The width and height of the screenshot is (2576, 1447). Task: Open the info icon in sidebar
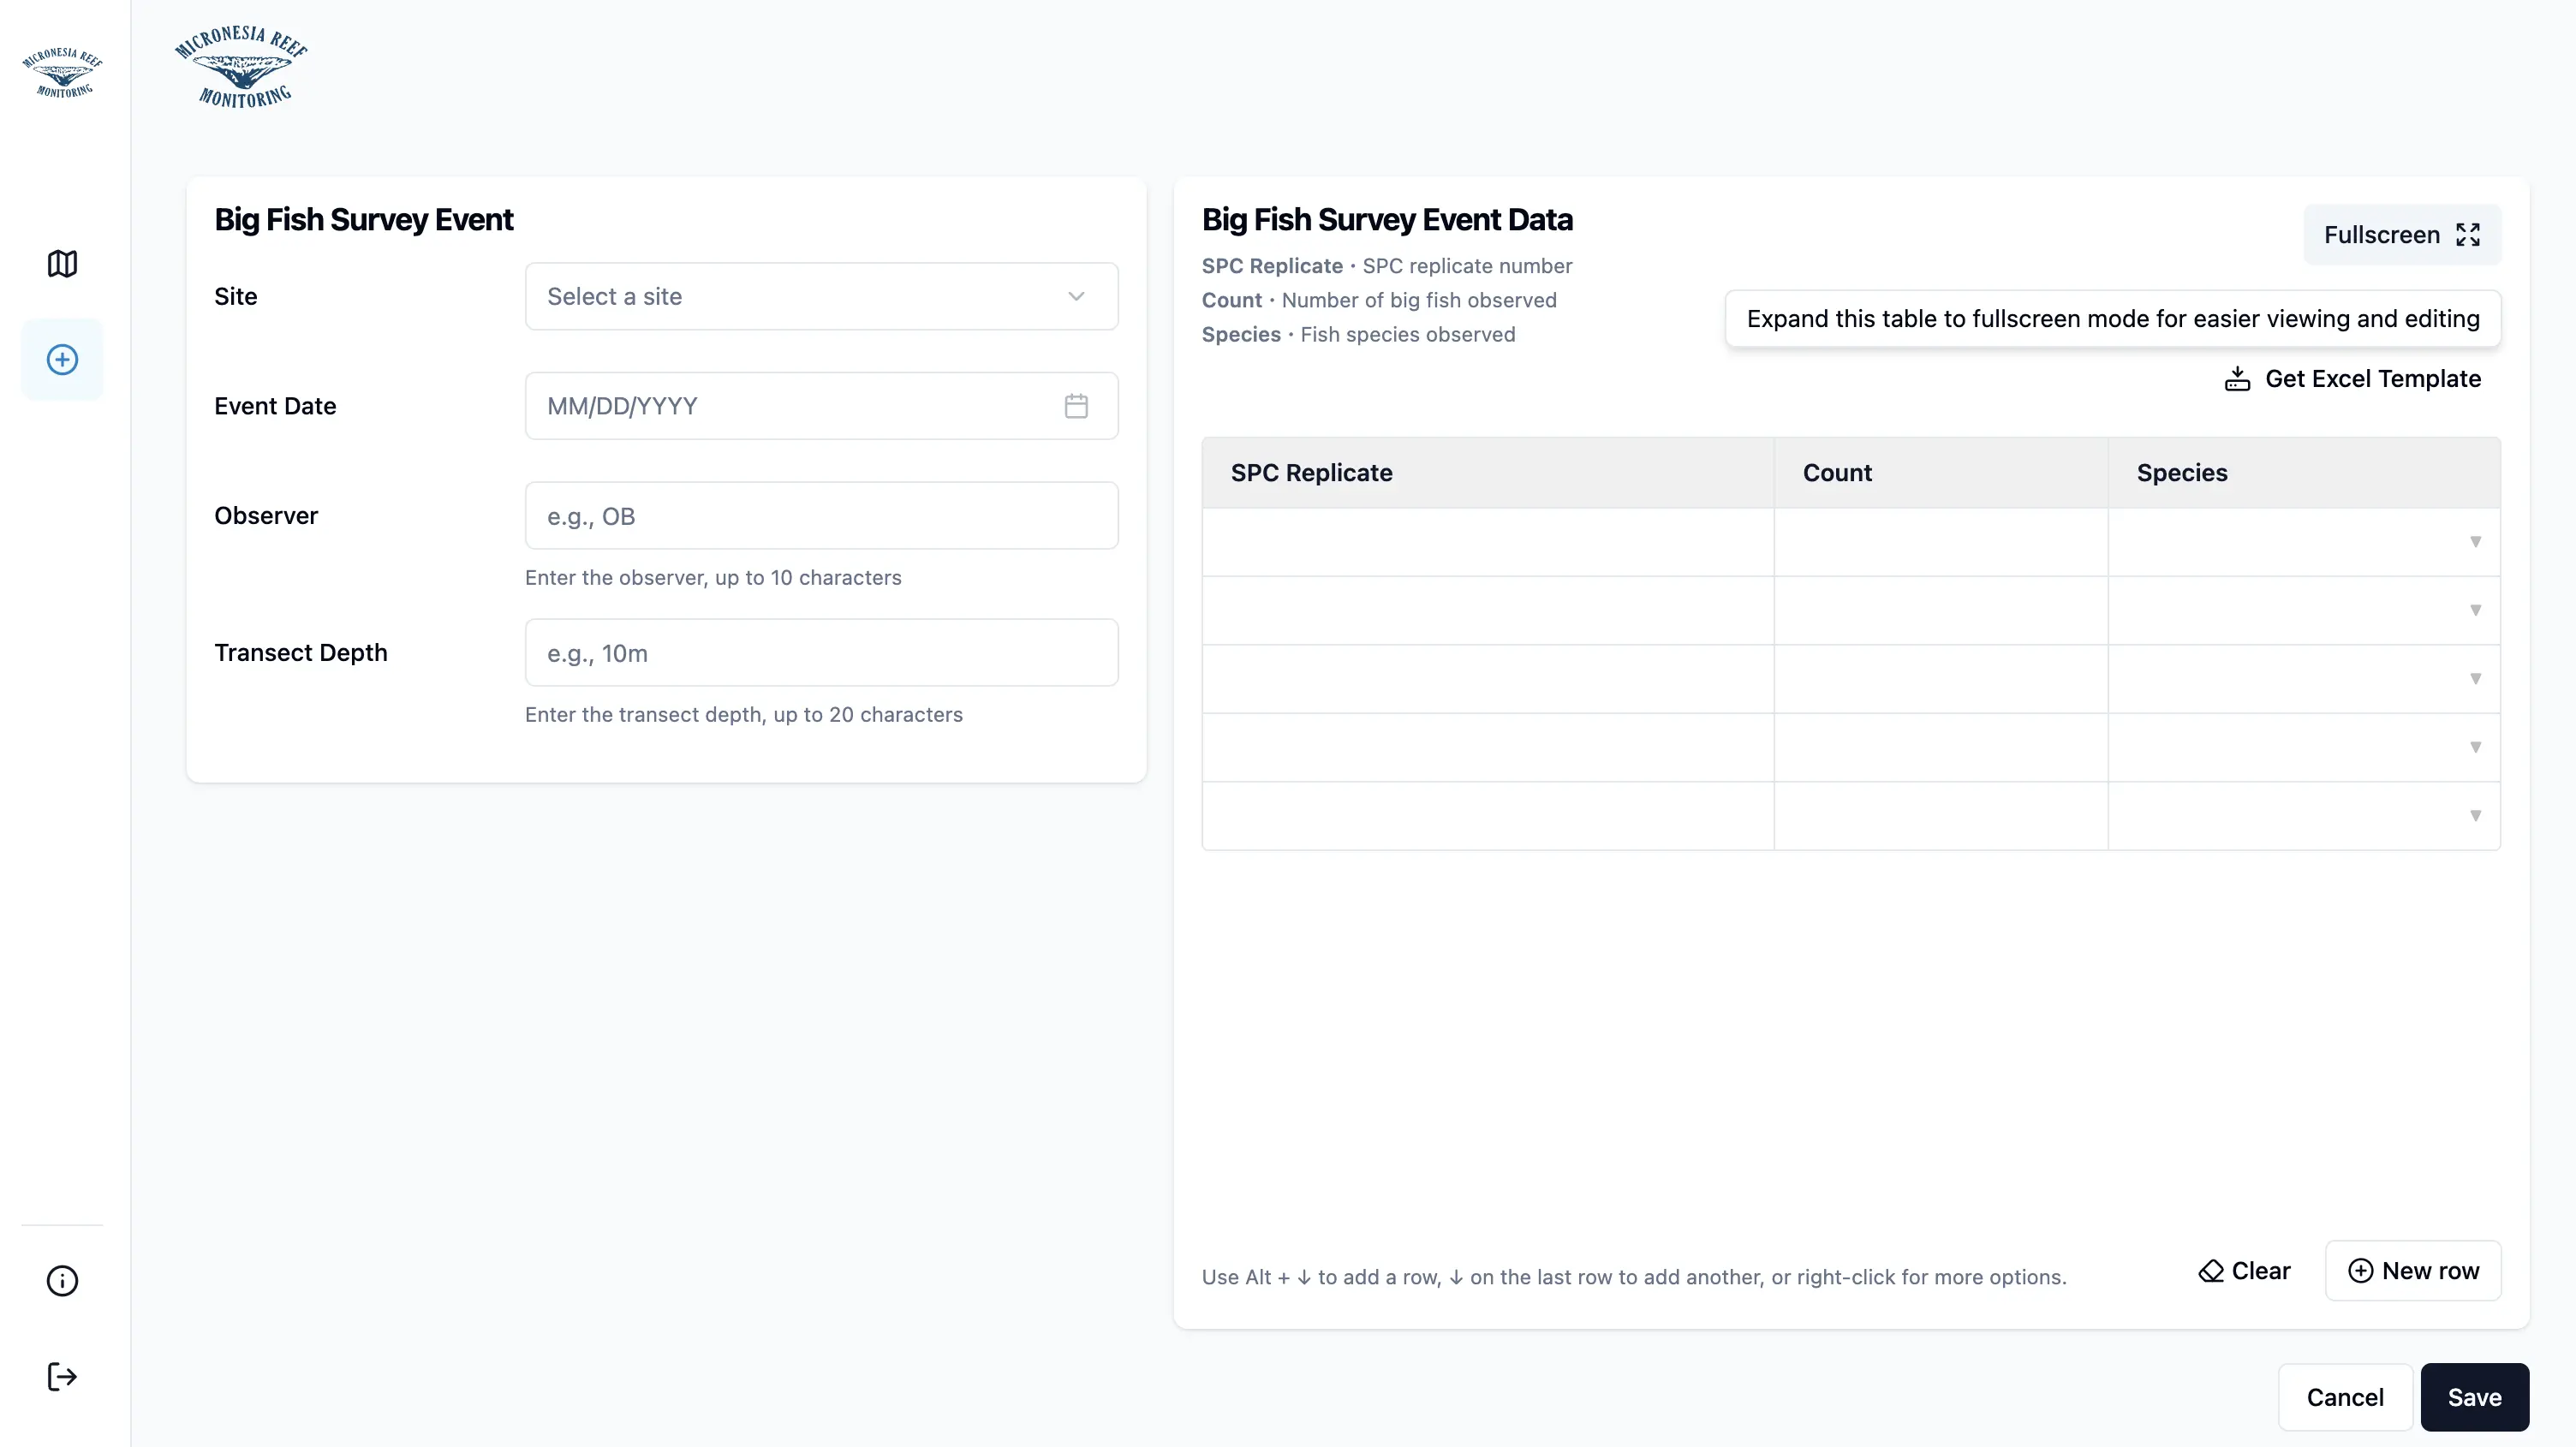pos(62,1281)
